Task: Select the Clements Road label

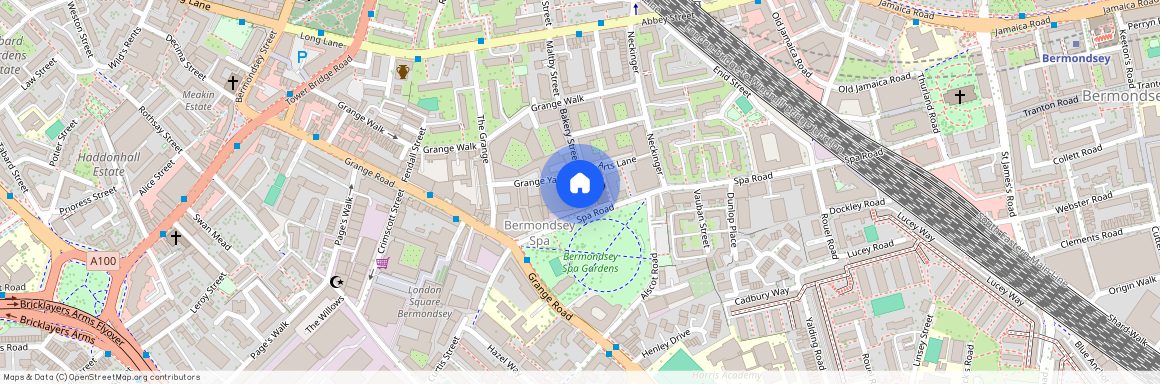Action: pos(1092,237)
